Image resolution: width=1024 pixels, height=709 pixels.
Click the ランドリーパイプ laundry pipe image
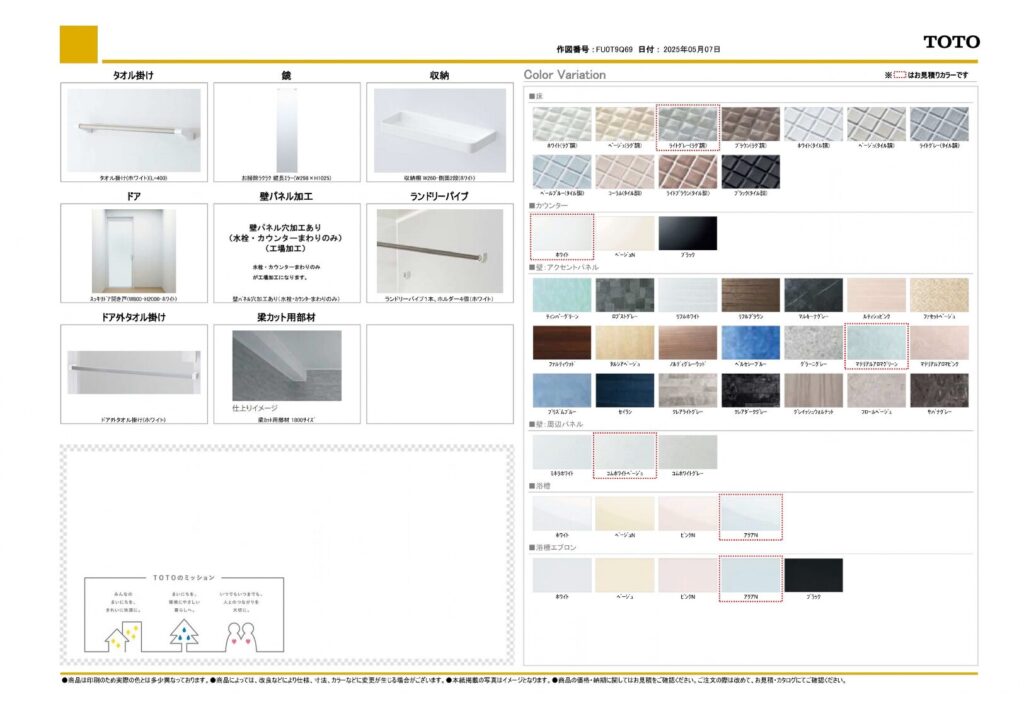[439, 250]
